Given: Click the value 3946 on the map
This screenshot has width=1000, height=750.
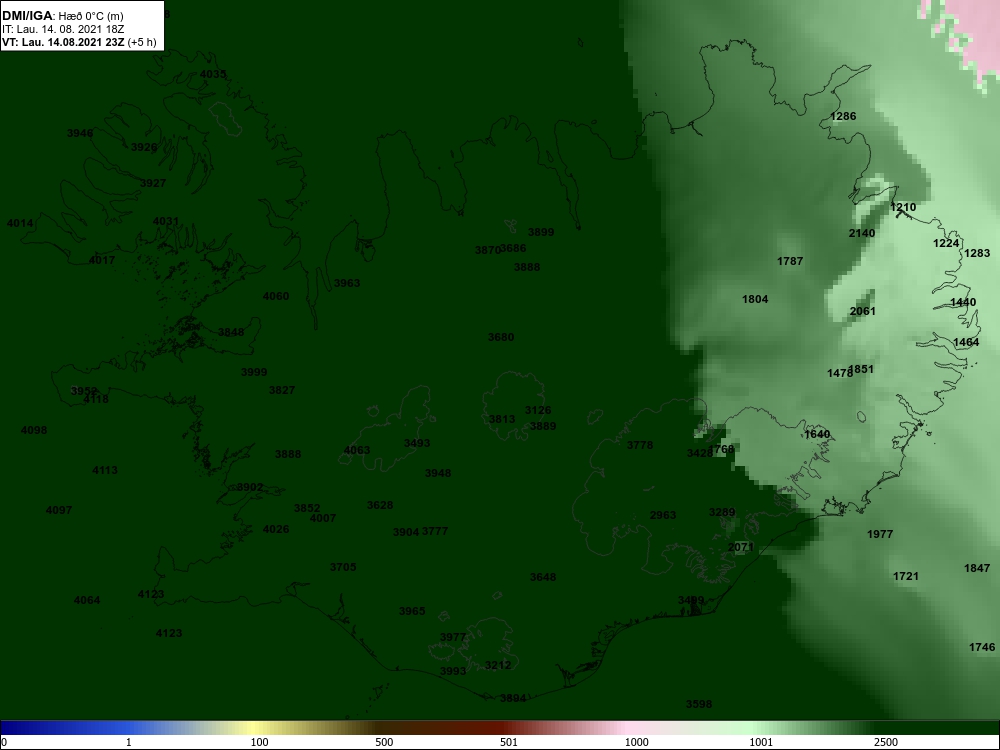Looking at the screenshot, I should click(x=80, y=133).
